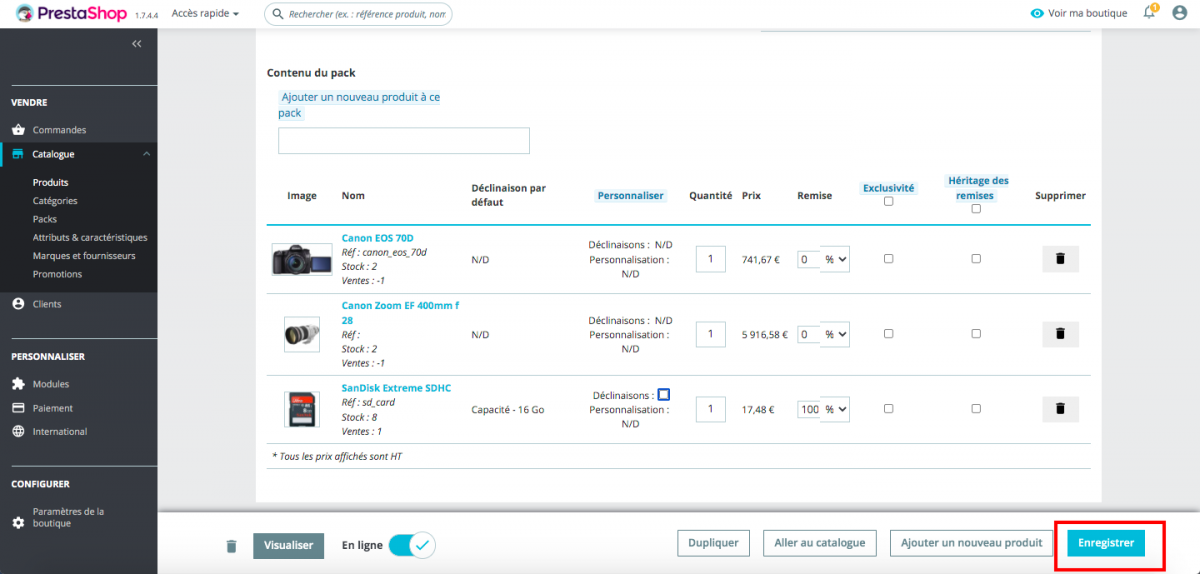
Task: Click the Enregistrer button
Action: coord(1106,543)
